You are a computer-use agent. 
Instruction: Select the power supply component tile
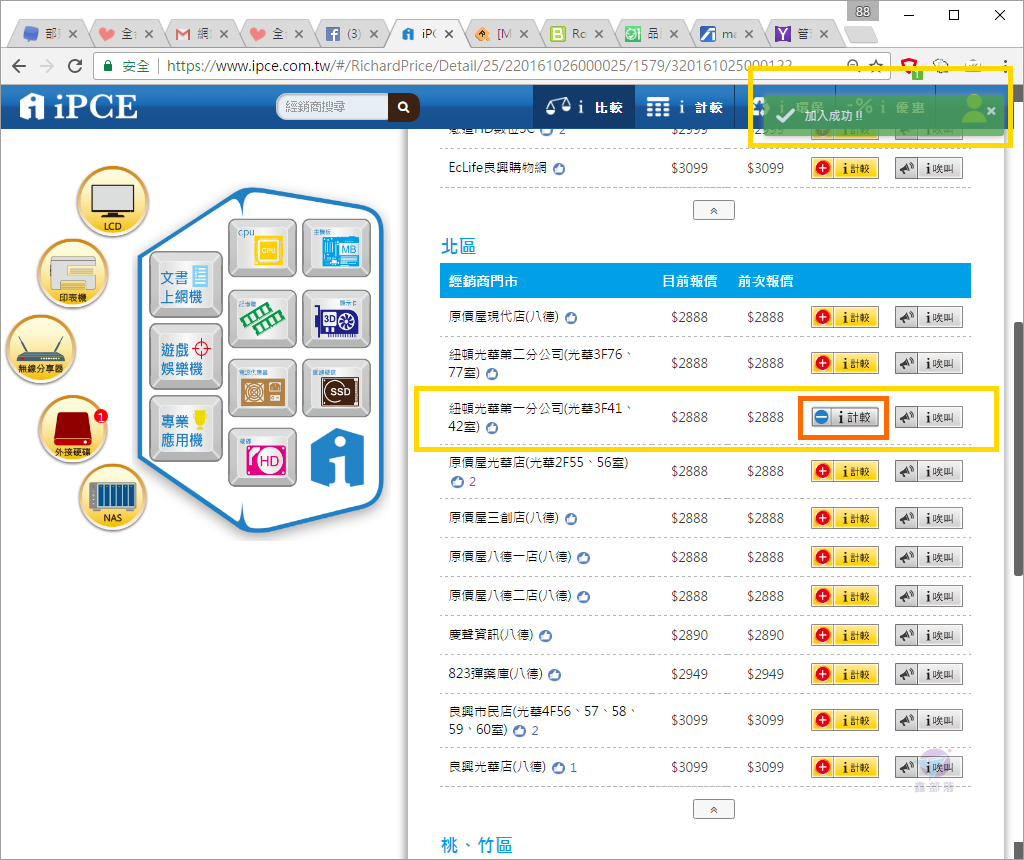pyautogui.click(x=263, y=388)
